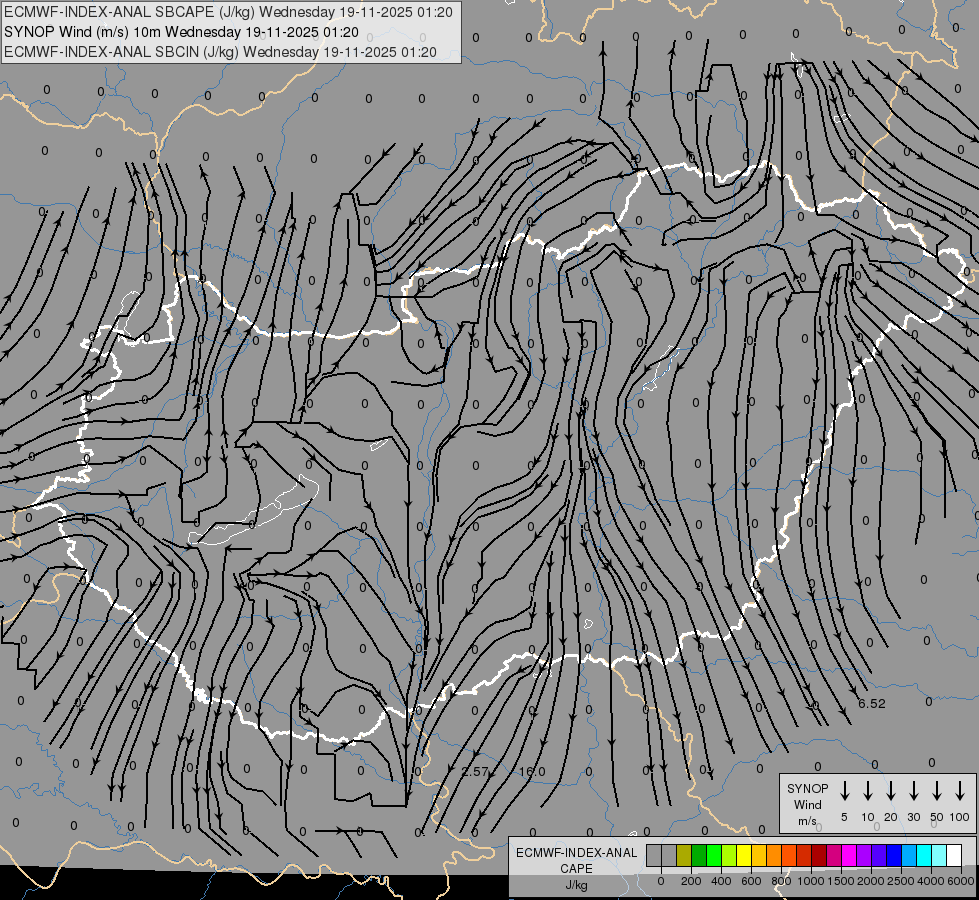Image resolution: width=979 pixels, height=900 pixels.
Task: Select the pure yellow CAPE legend swatch
Action: [x=744, y=855]
